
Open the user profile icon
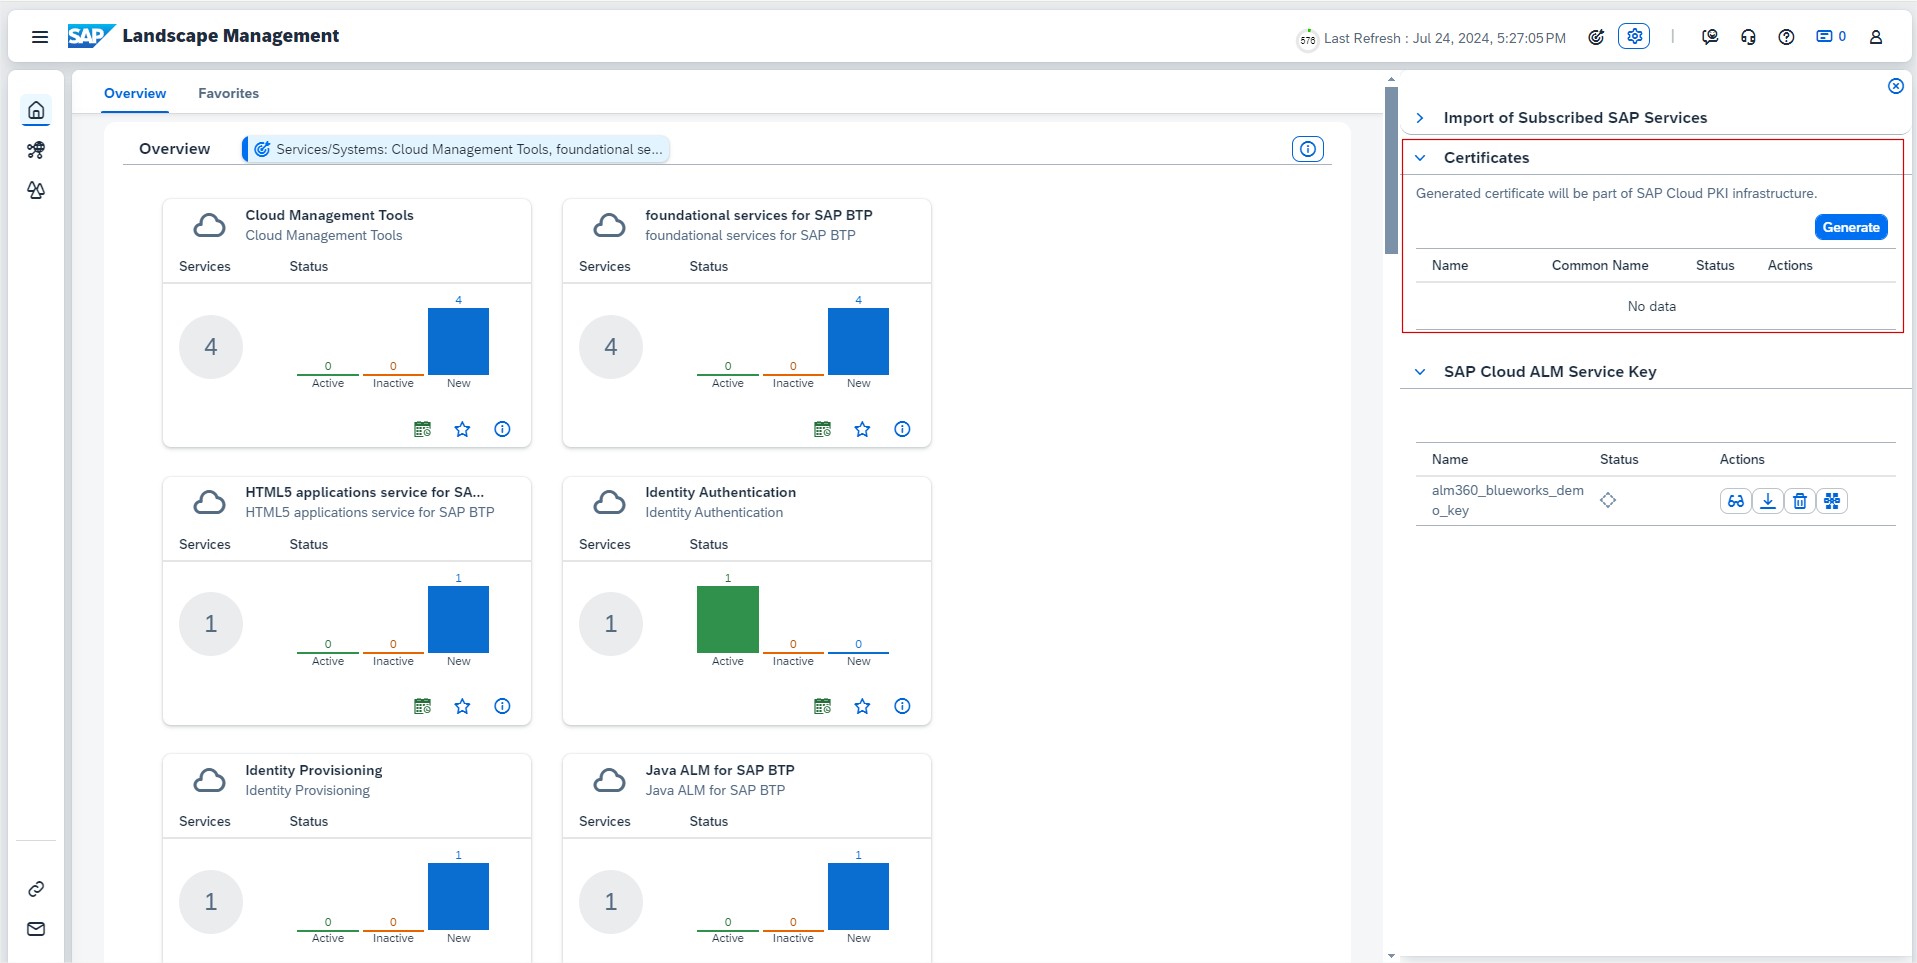(x=1876, y=37)
